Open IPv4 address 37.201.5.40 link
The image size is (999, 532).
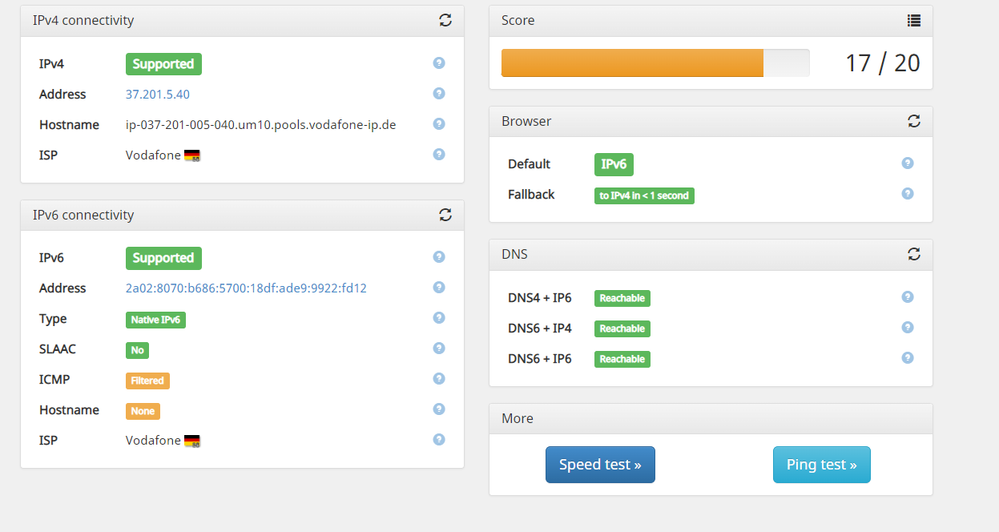tap(157, 94)
